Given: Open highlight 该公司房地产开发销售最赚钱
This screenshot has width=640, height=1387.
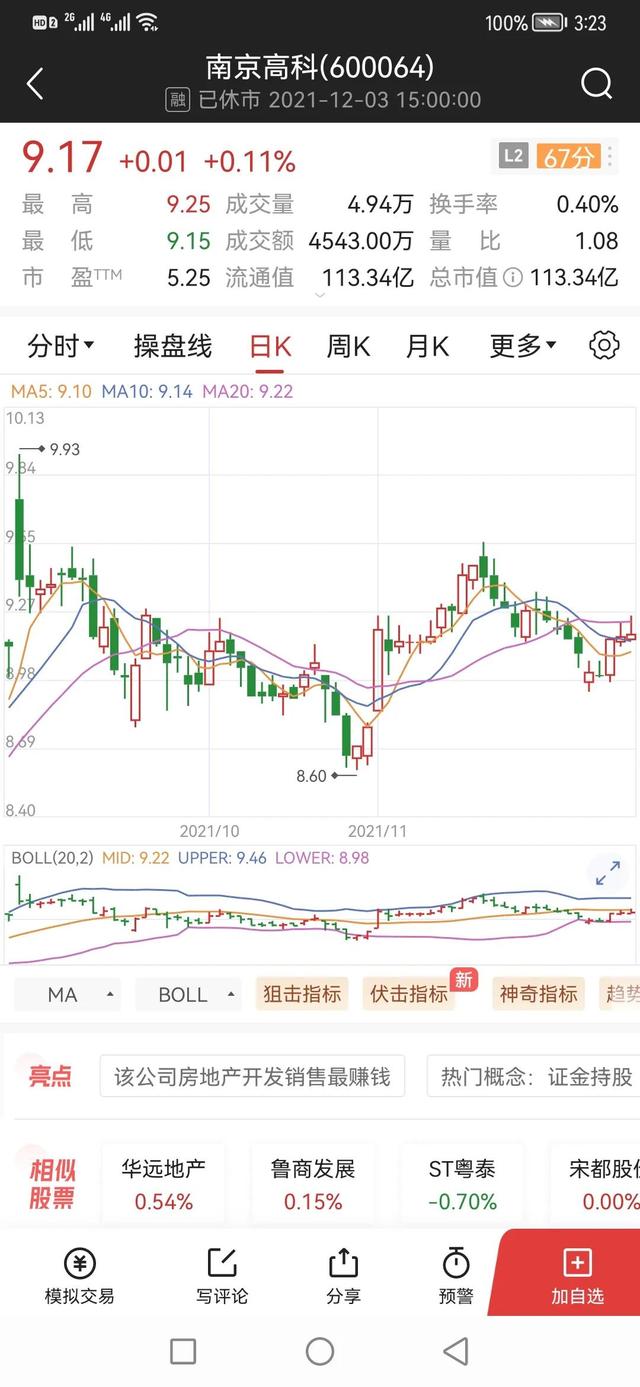Looking at the screenshot, I should (252, 1077).
